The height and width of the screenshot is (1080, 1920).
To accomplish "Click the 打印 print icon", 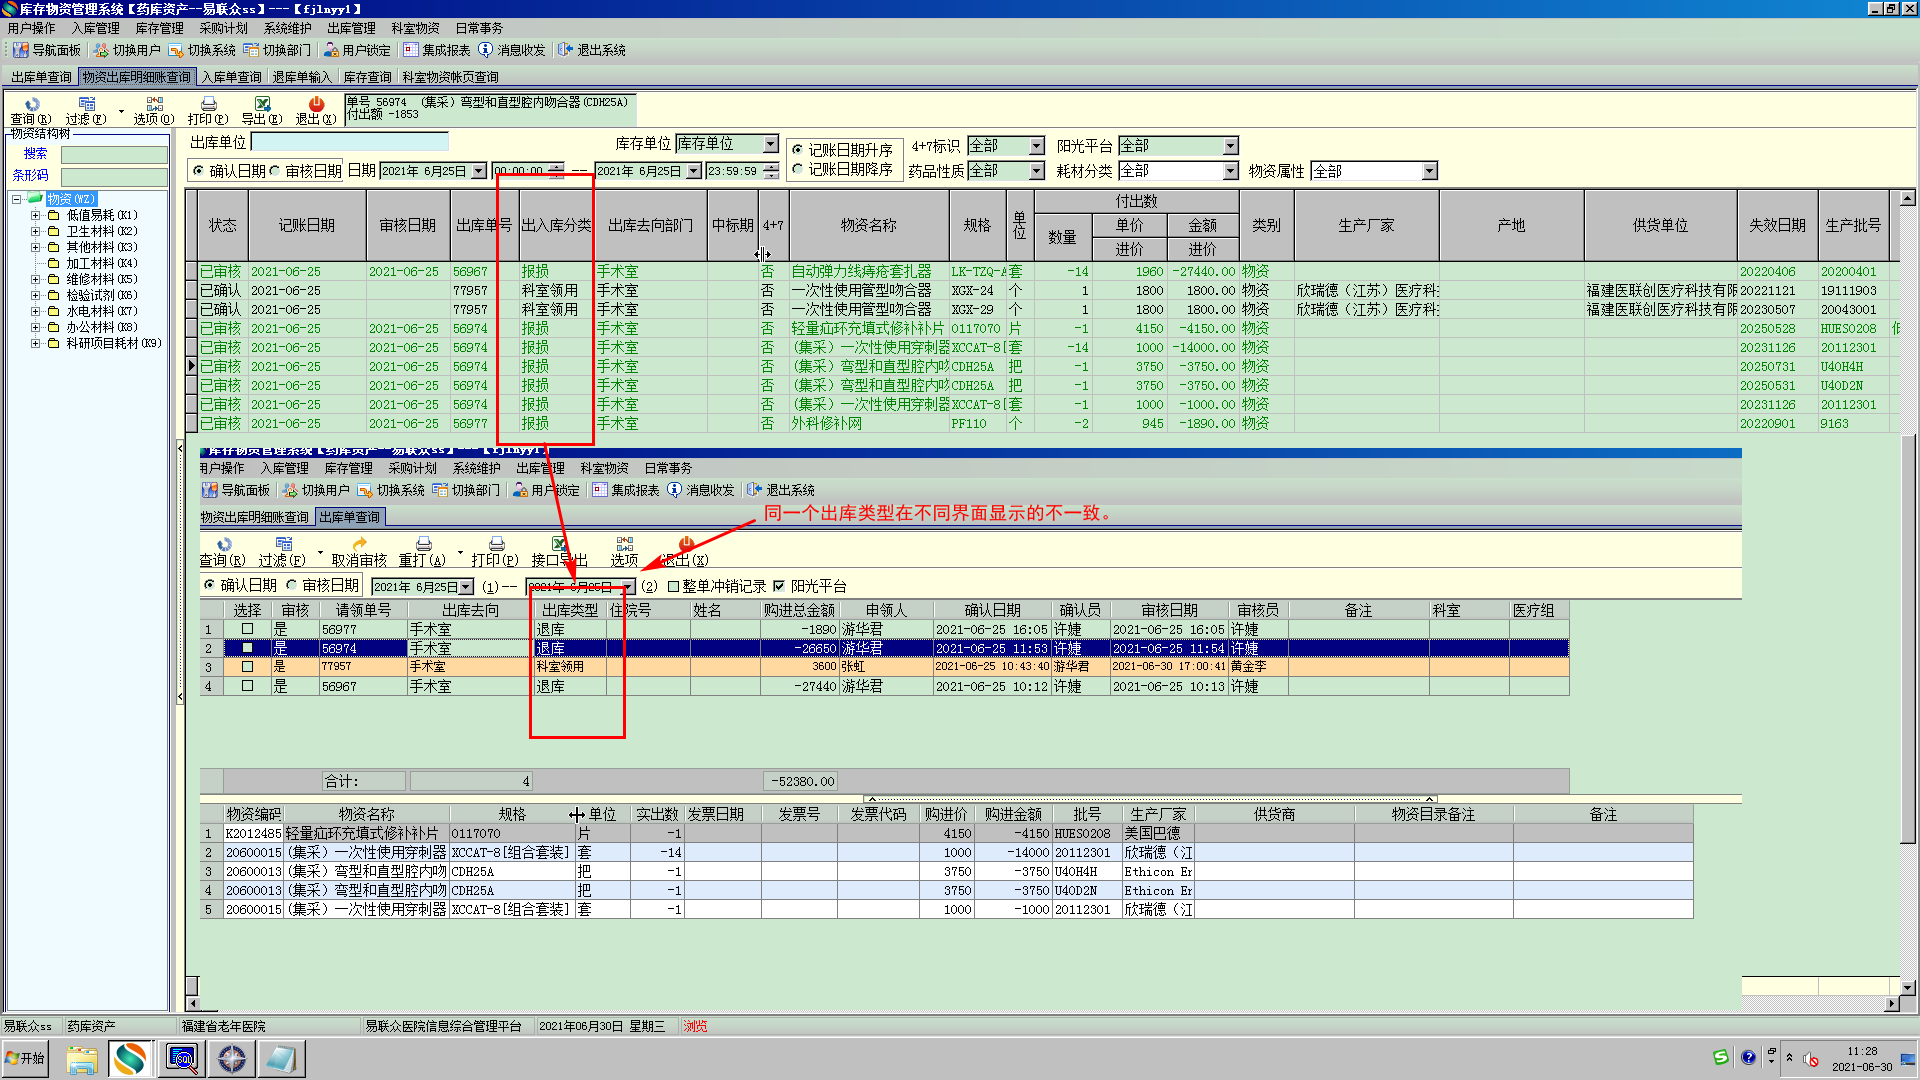I will [x=208, y=105].
